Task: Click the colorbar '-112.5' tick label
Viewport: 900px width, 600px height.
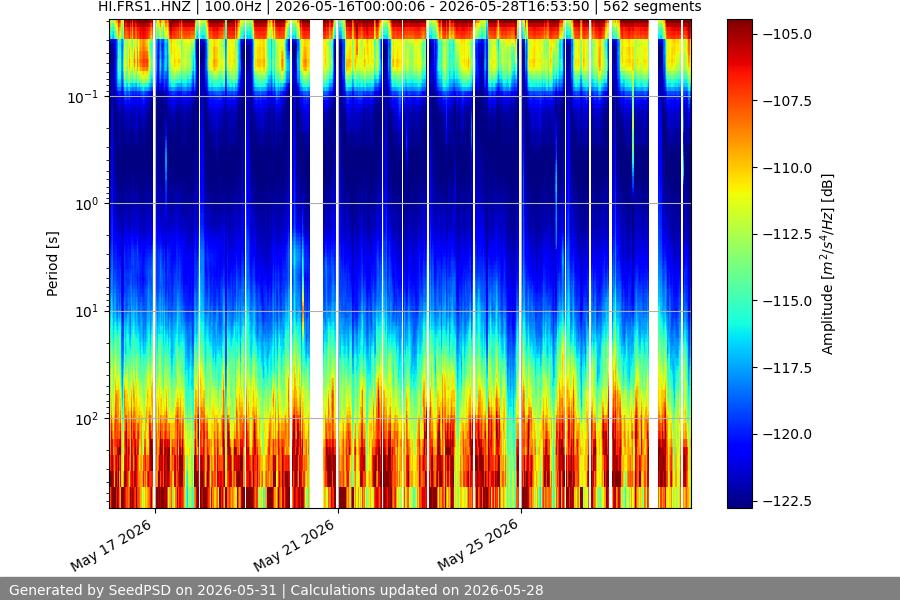Action: pos(788,234)
